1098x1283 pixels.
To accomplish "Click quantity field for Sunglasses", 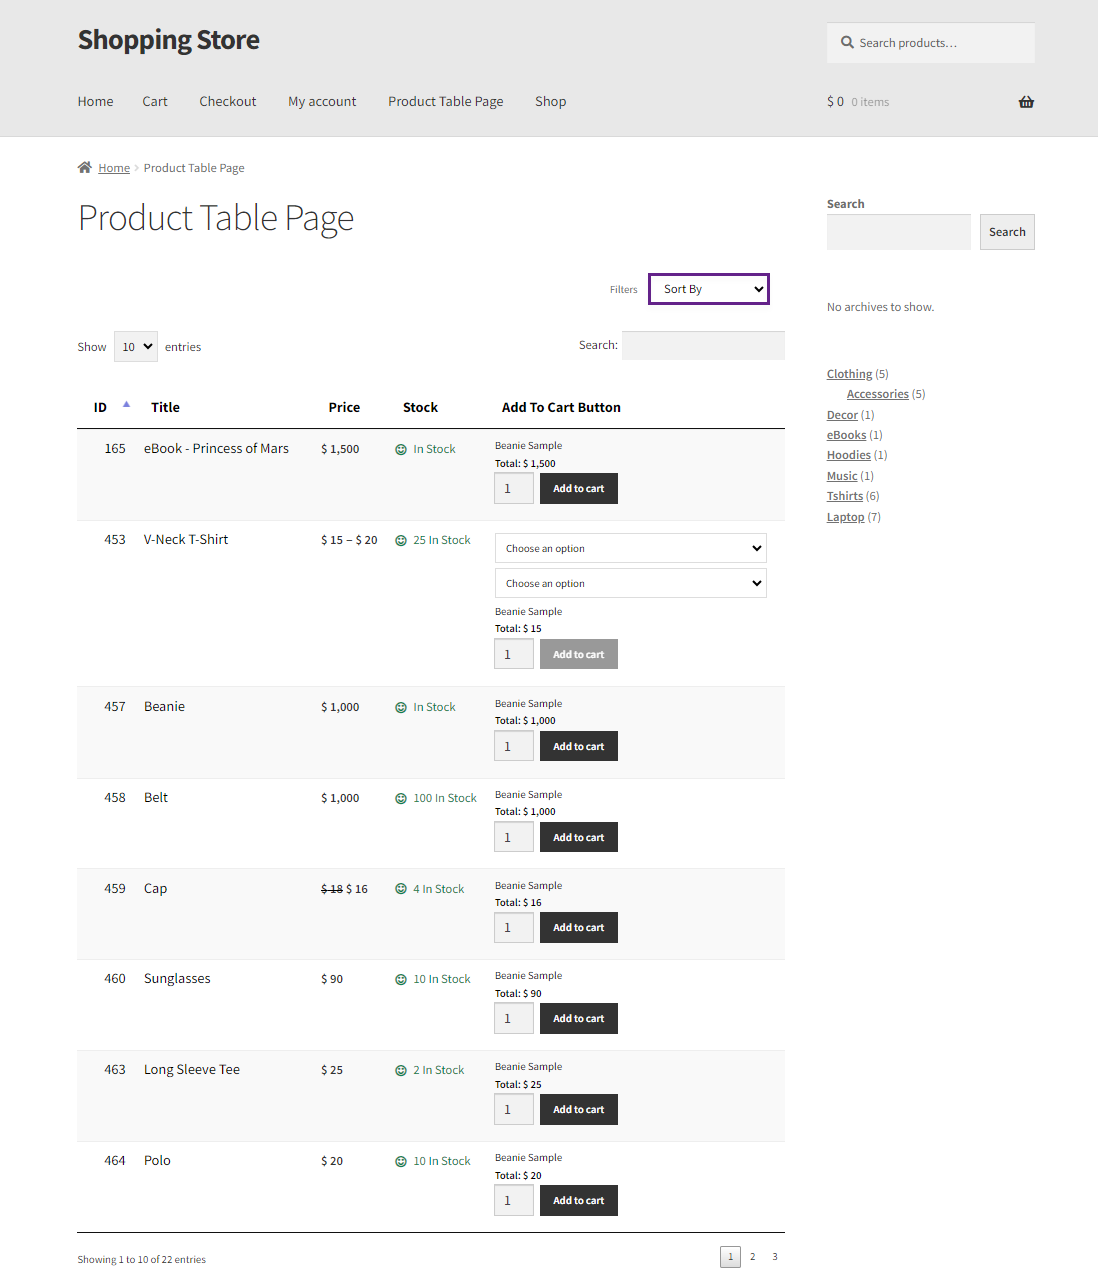I will [514, 1019].
